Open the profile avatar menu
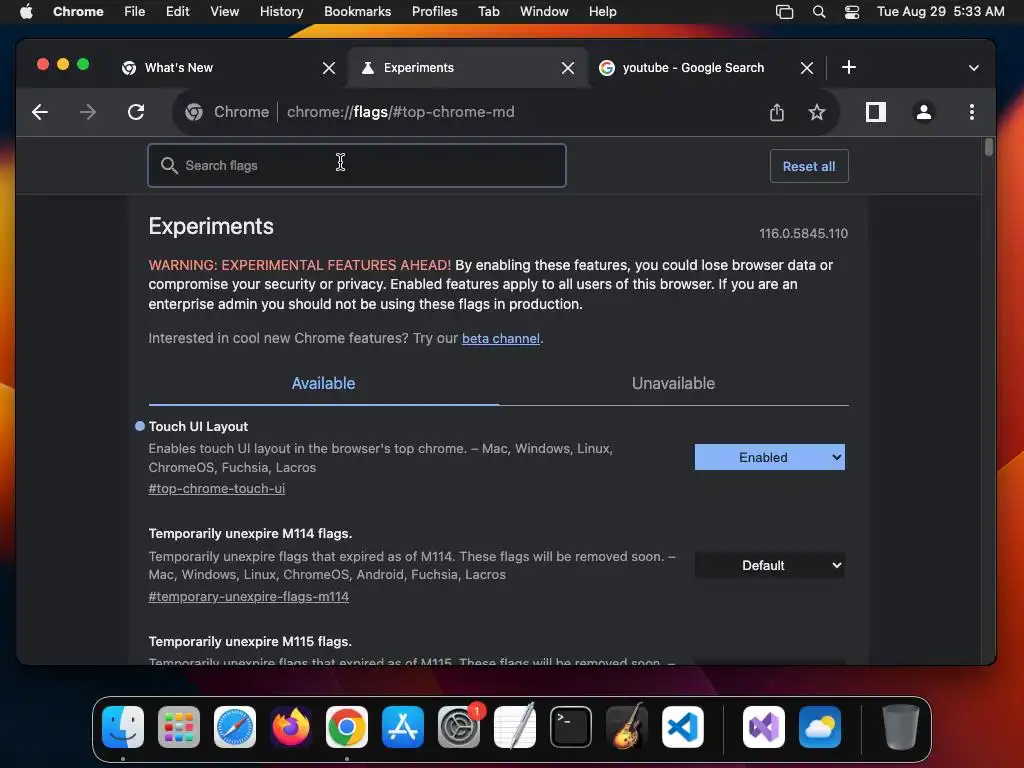Viewport: 1024px width, 768px height. pyautogui.click(x=923, y=112)
